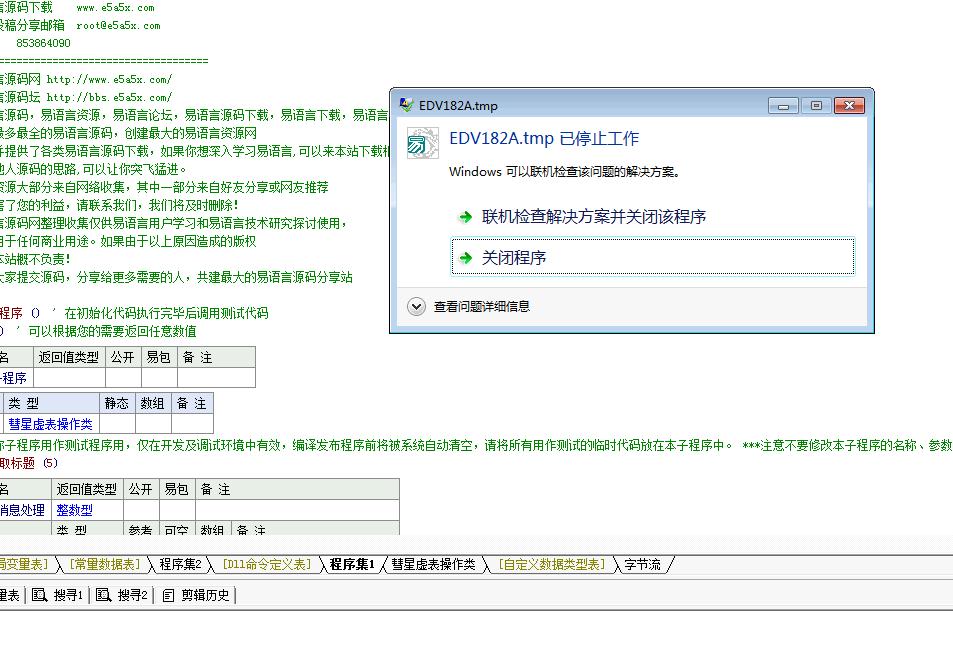Minimize the EDV182A.tmp dialog

pyautogui.click(x=783, y=106)
